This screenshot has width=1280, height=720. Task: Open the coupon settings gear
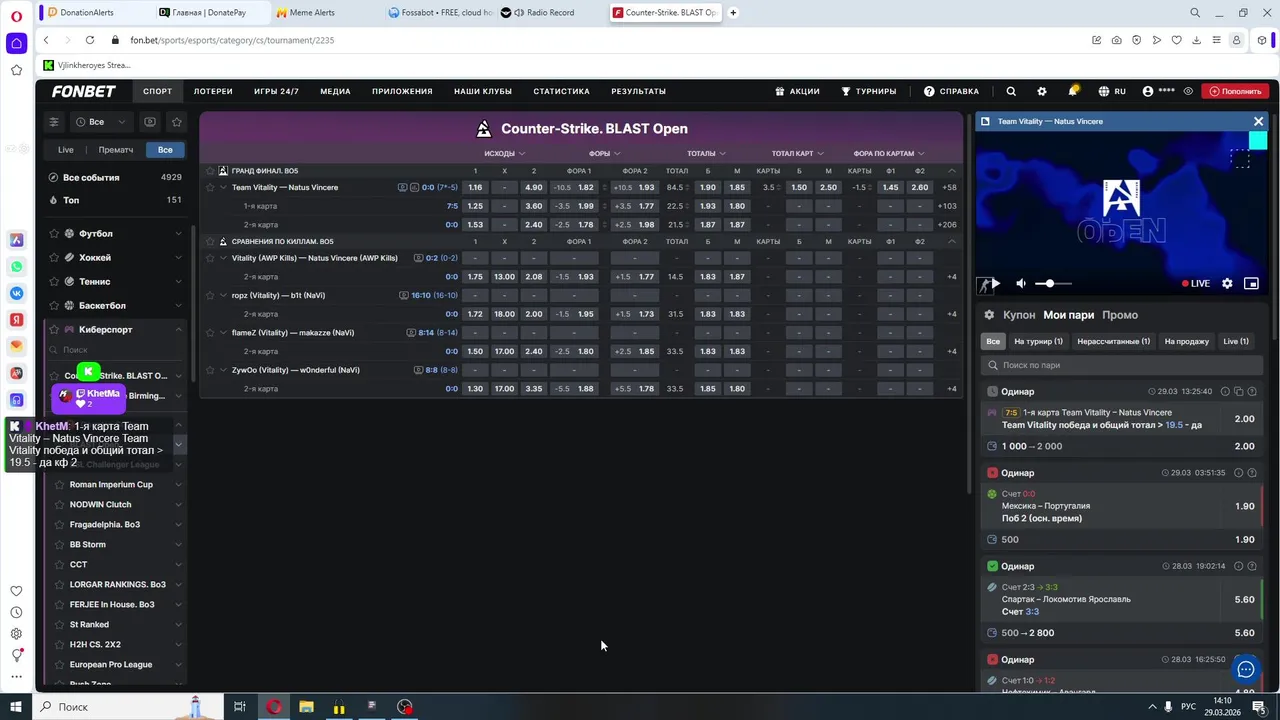coord(990,315)
